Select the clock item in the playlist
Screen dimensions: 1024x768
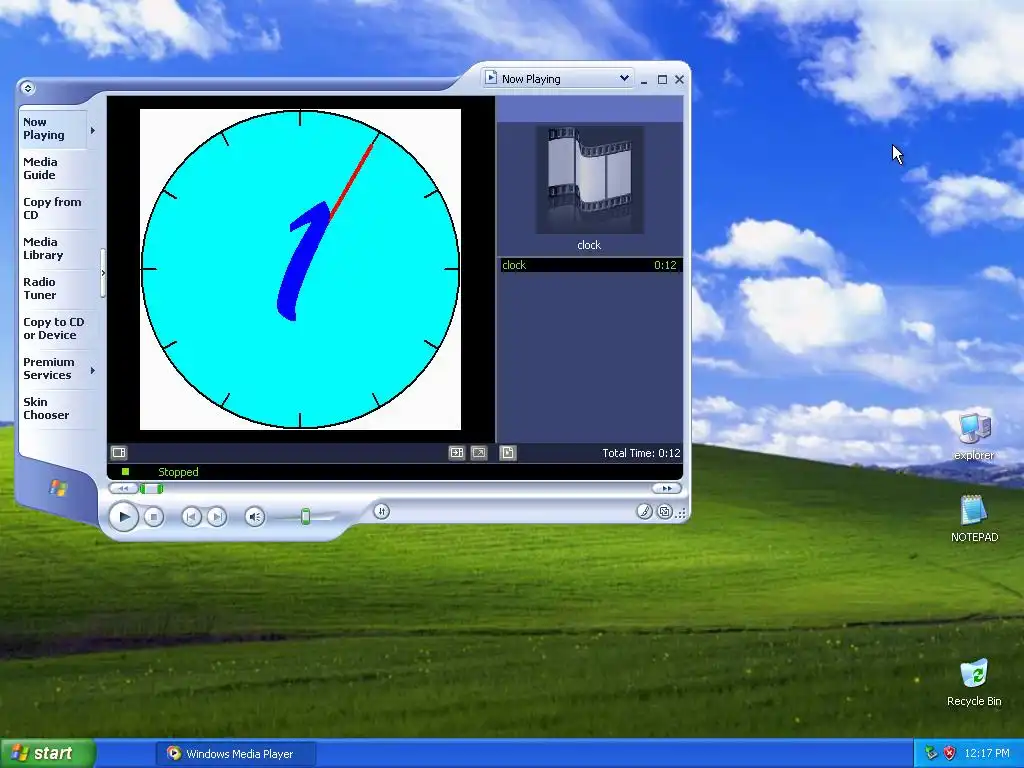(x=590, y=264)
